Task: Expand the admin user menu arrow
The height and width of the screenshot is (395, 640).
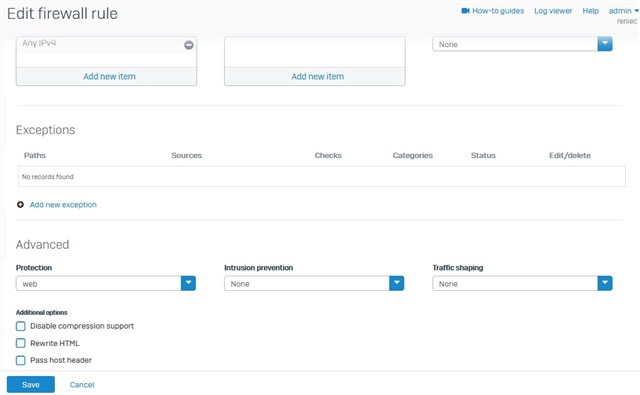Action: 636,11
